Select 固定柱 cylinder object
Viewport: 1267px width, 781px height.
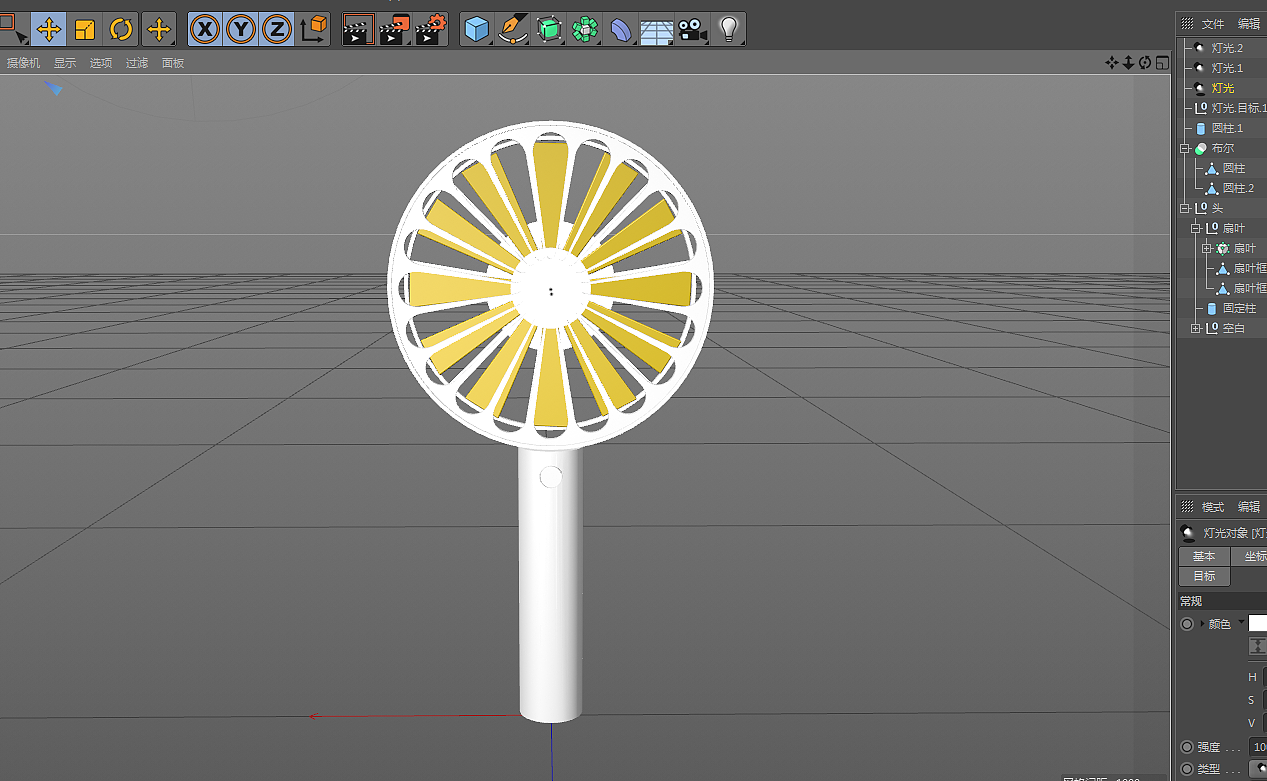[x=1239, y=308]
